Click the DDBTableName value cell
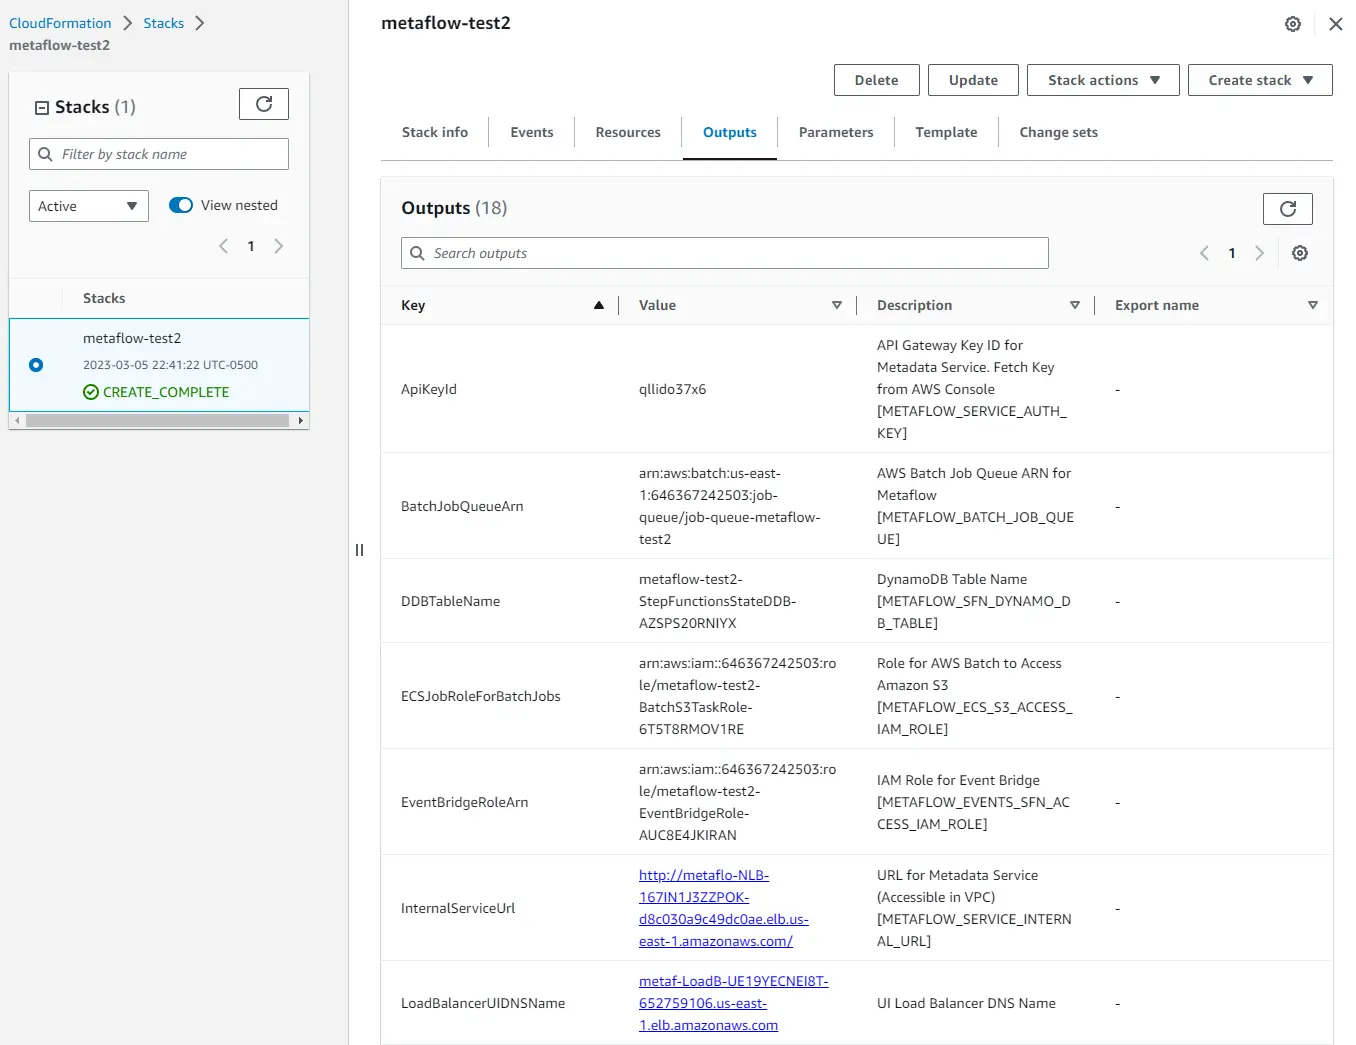 pos(718,601)
